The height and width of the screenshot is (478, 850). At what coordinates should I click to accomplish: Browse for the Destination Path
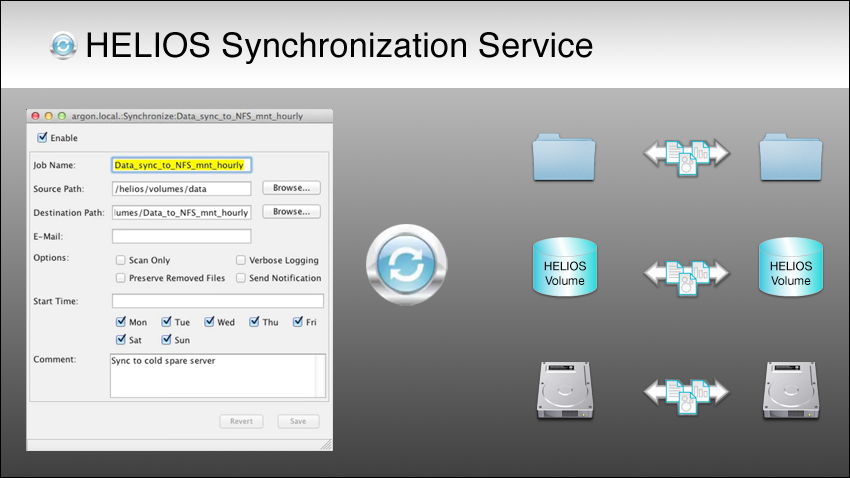(x=292, y=212)
